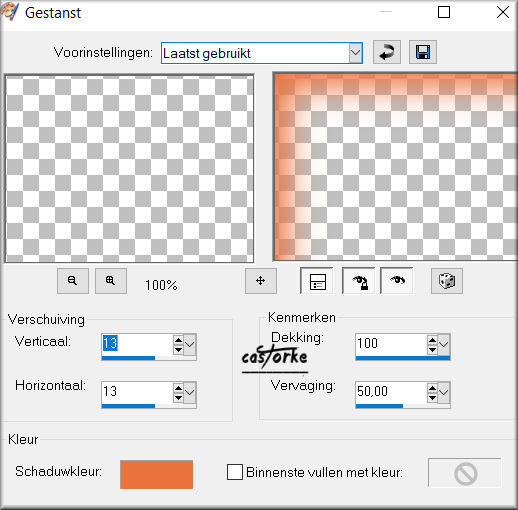Click the disabled inner fill color box
This screenshot has width=518, height=510.
[465, 473]
